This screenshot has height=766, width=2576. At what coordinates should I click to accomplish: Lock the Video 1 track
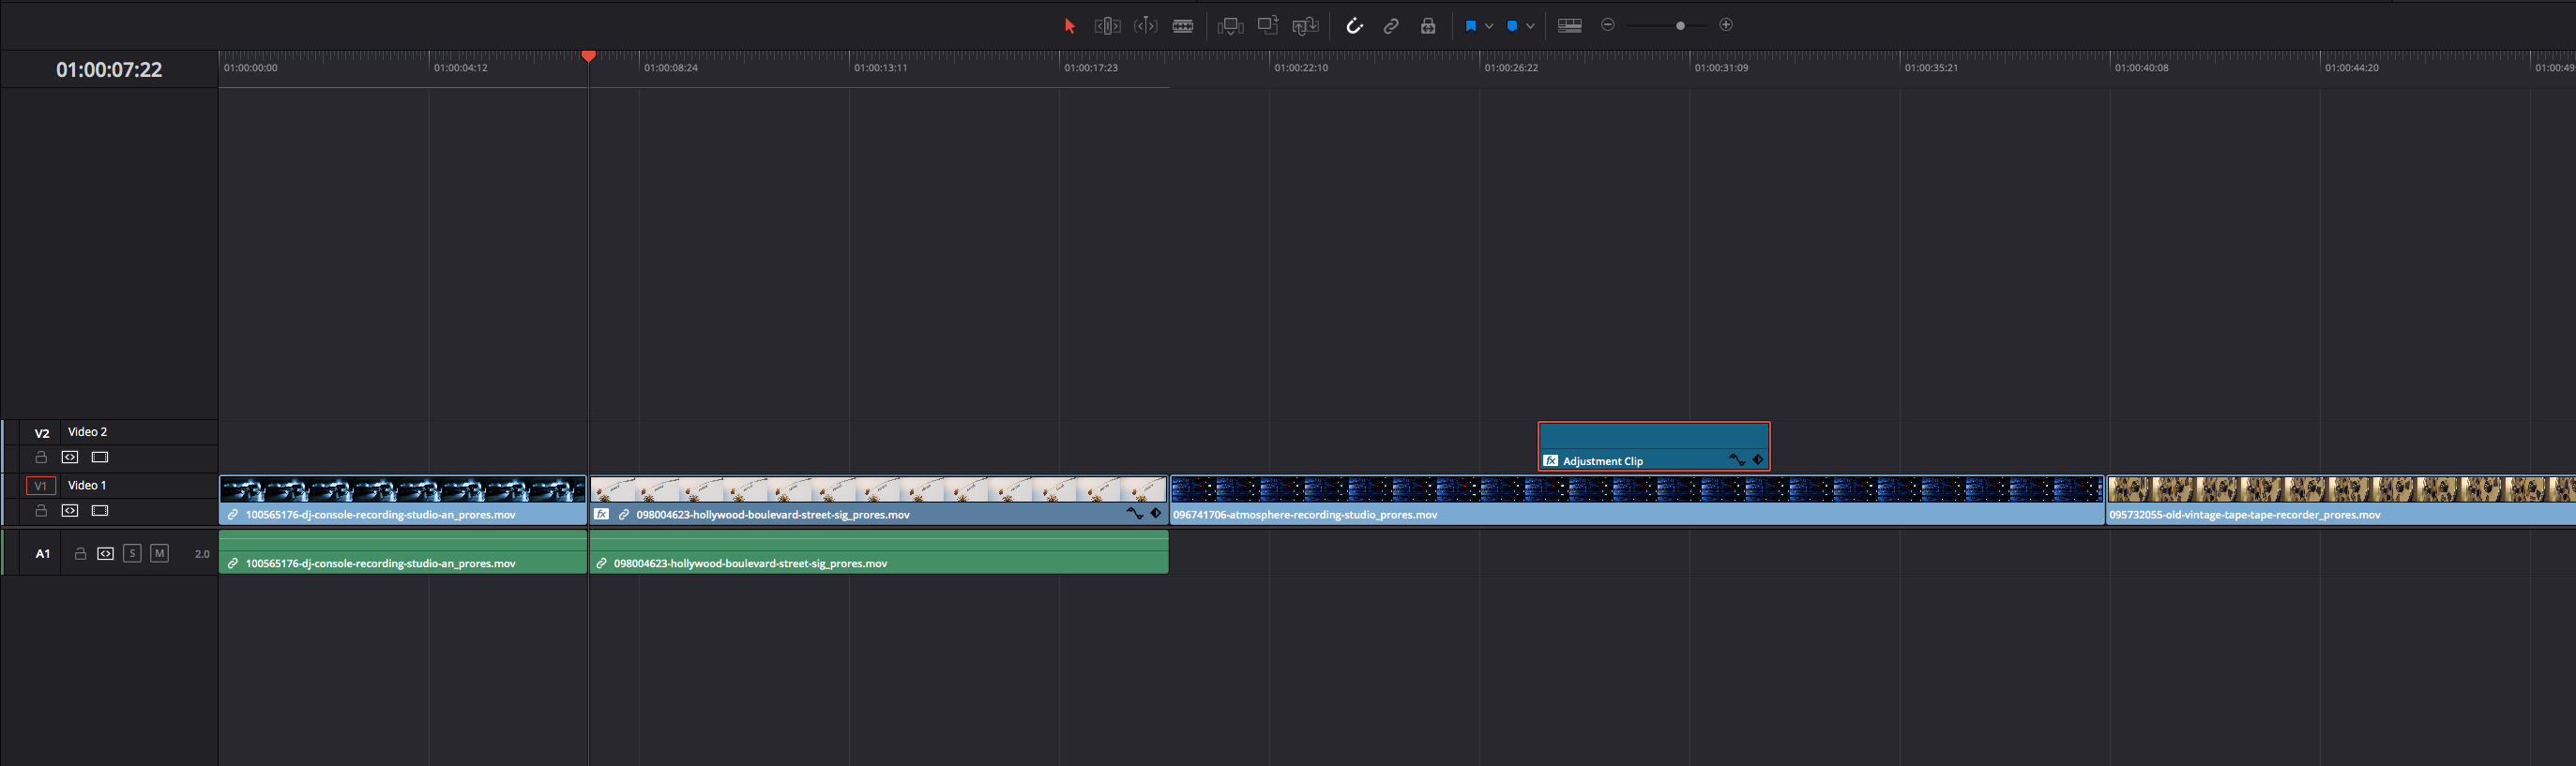(41, 511)
